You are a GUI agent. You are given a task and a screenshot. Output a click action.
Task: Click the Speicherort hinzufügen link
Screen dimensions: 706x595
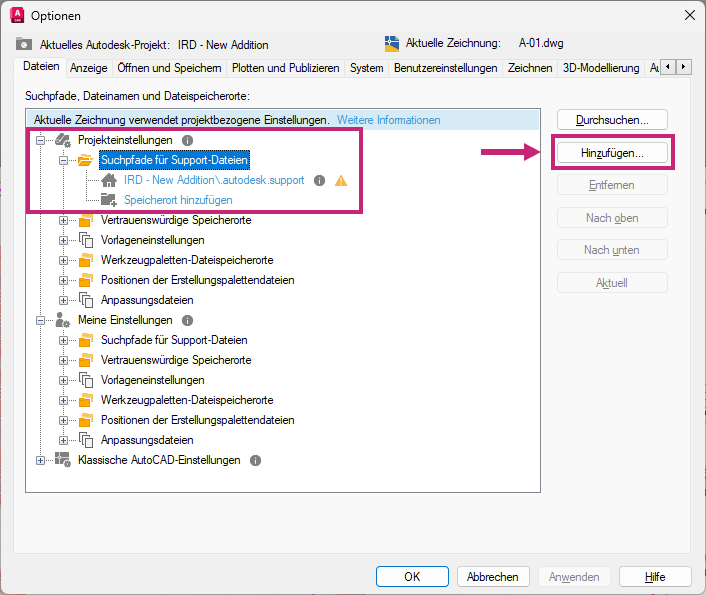178,200
